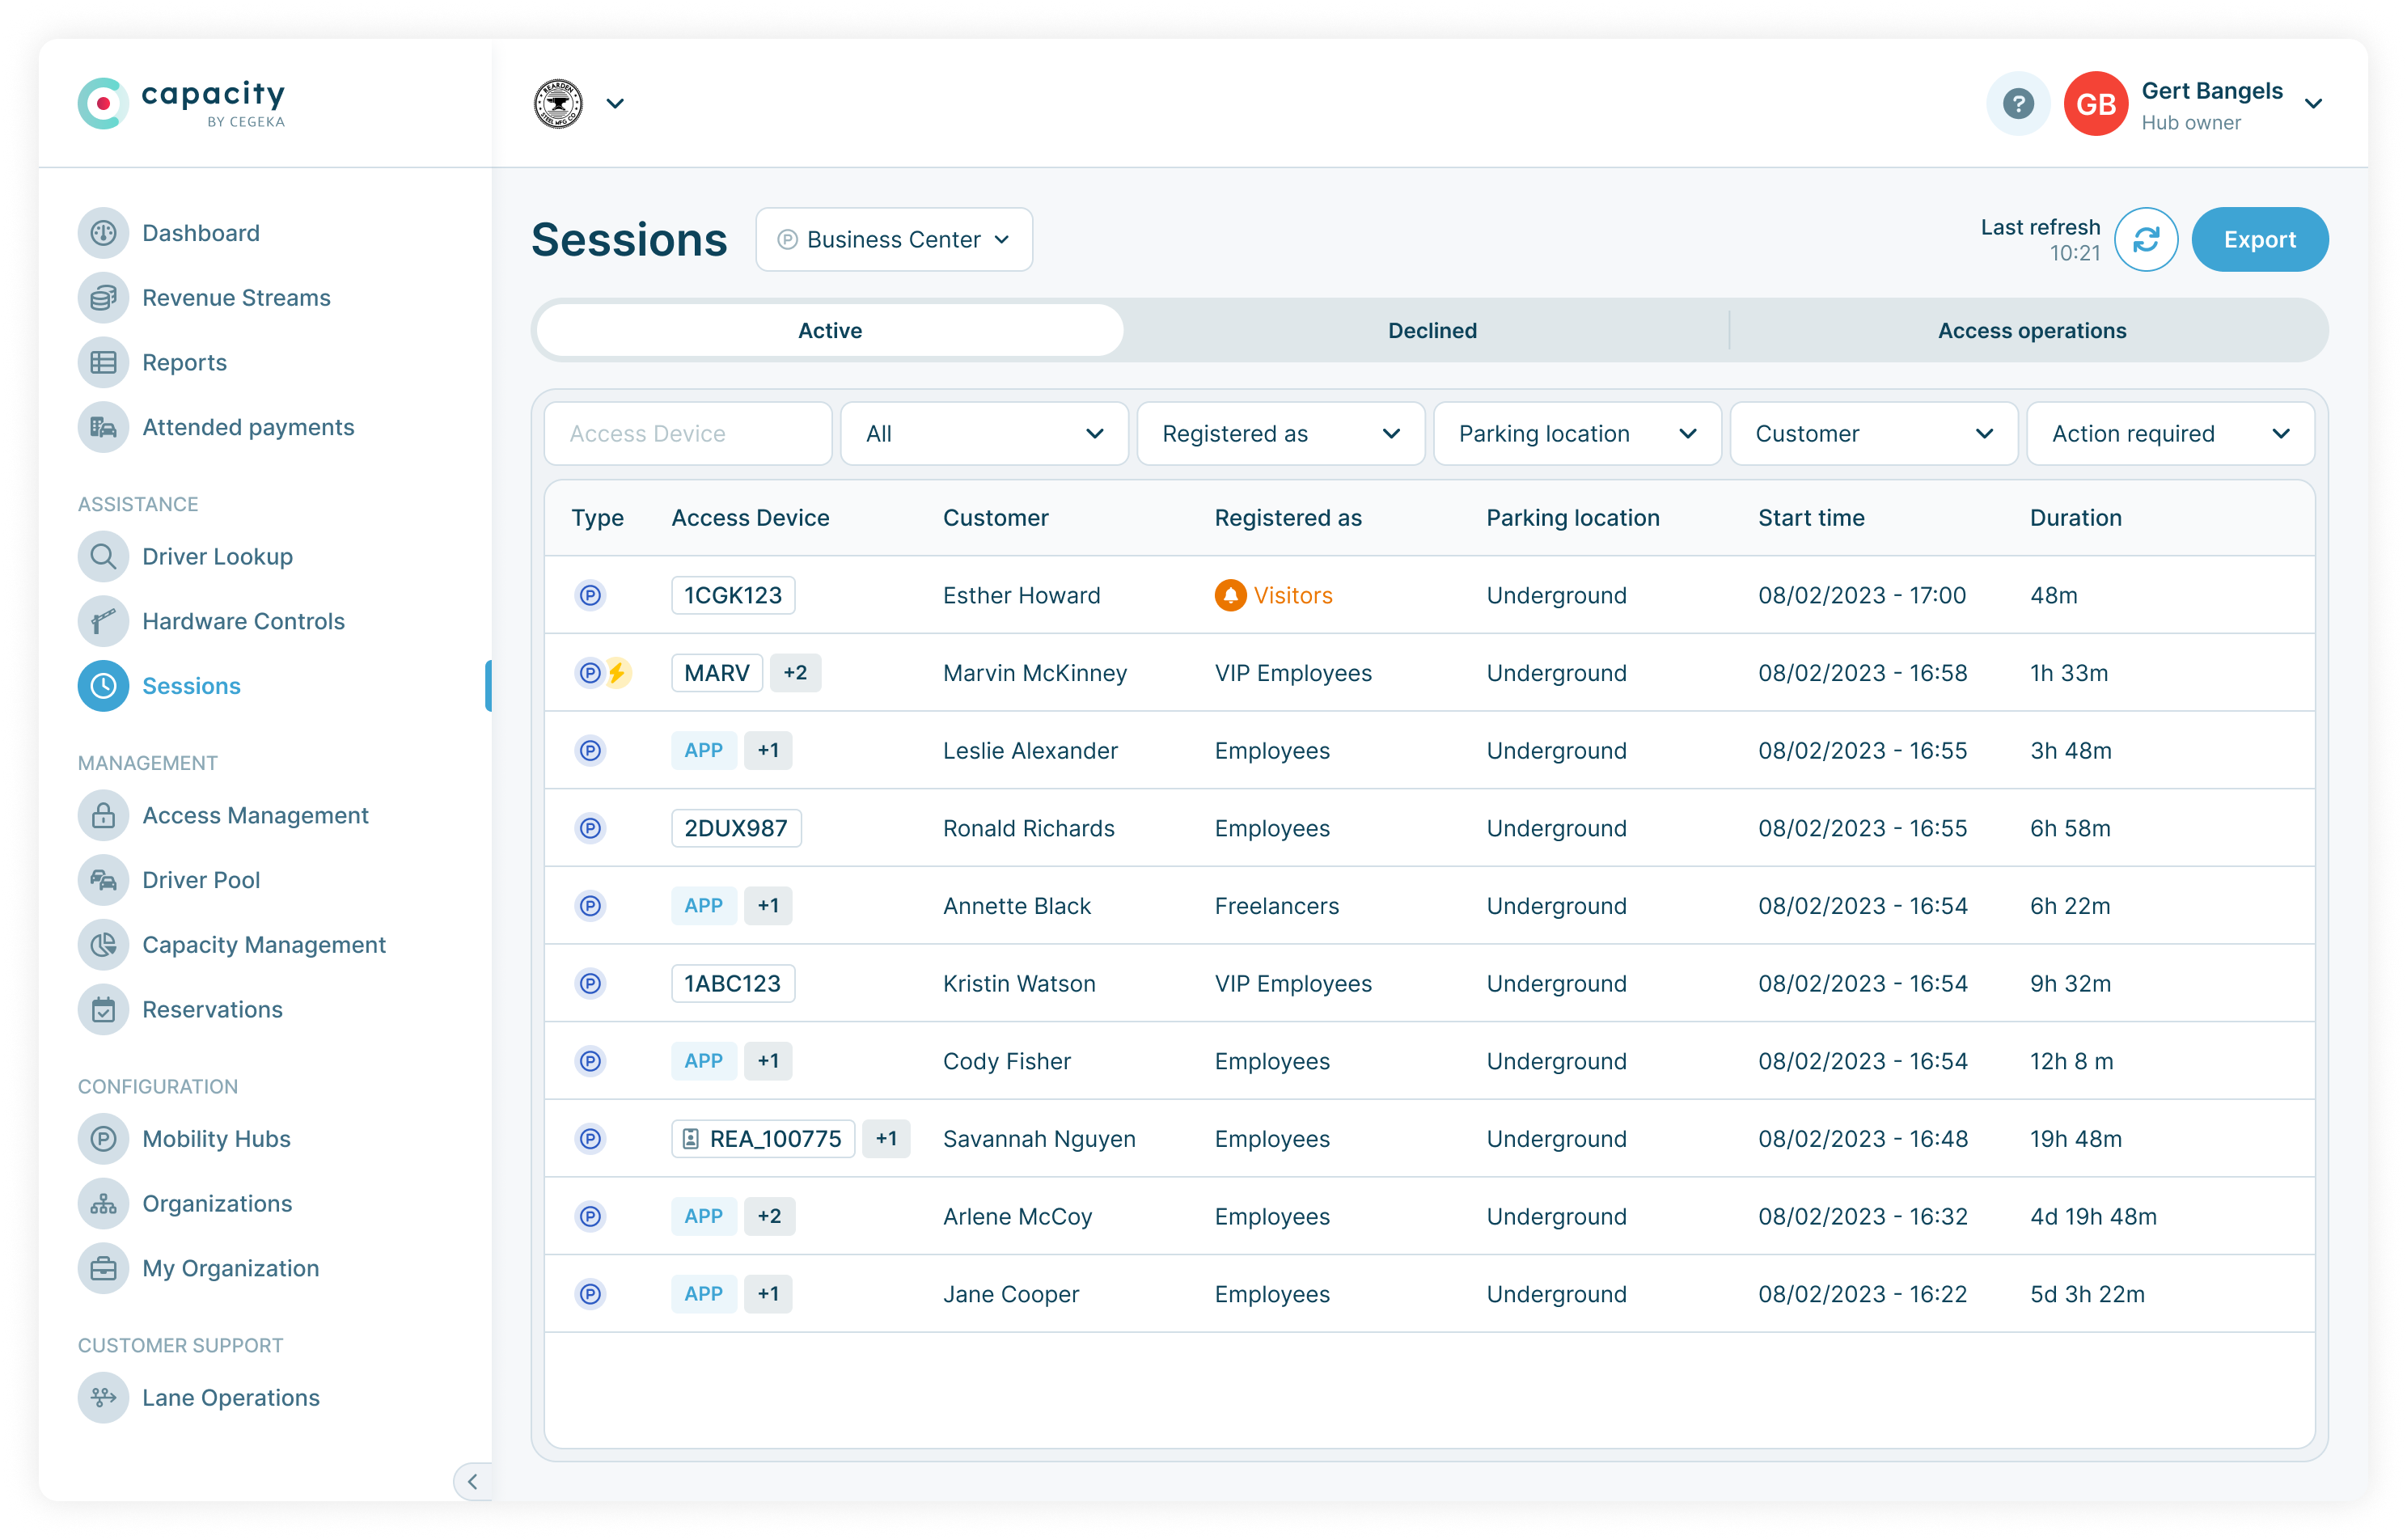
Task: Click the refresh icon next to Last refresh
Action: [x=2146, y=240]
